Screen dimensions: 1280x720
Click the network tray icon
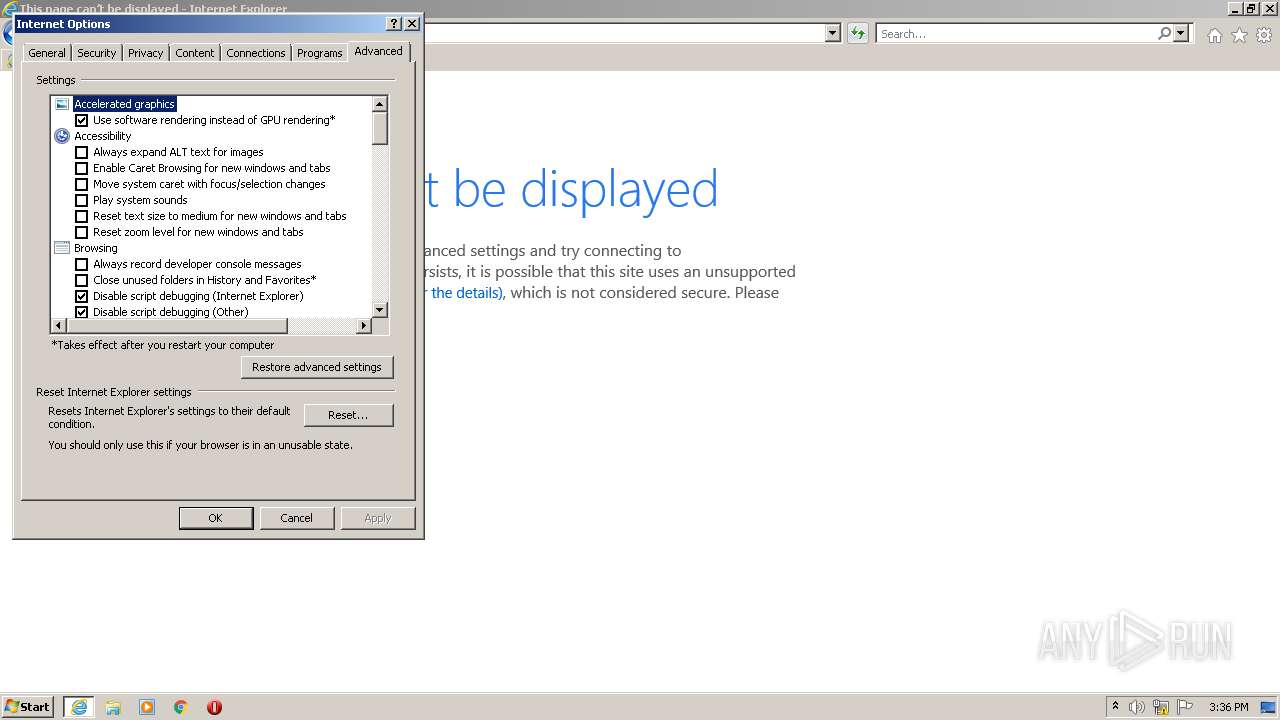pyautogui.click(x=1161, y=707)
